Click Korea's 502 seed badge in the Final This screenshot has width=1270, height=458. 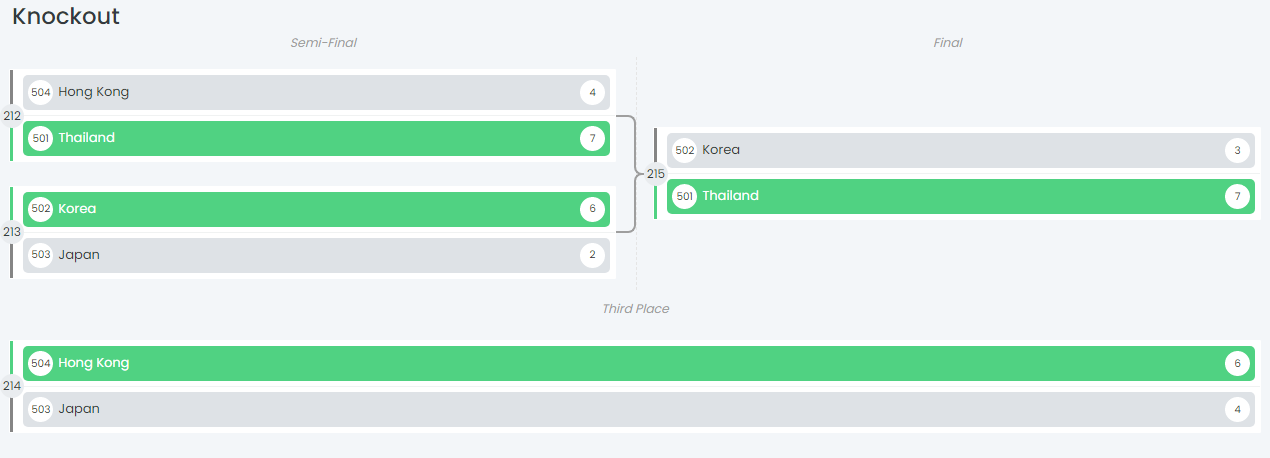coord(685,151)
